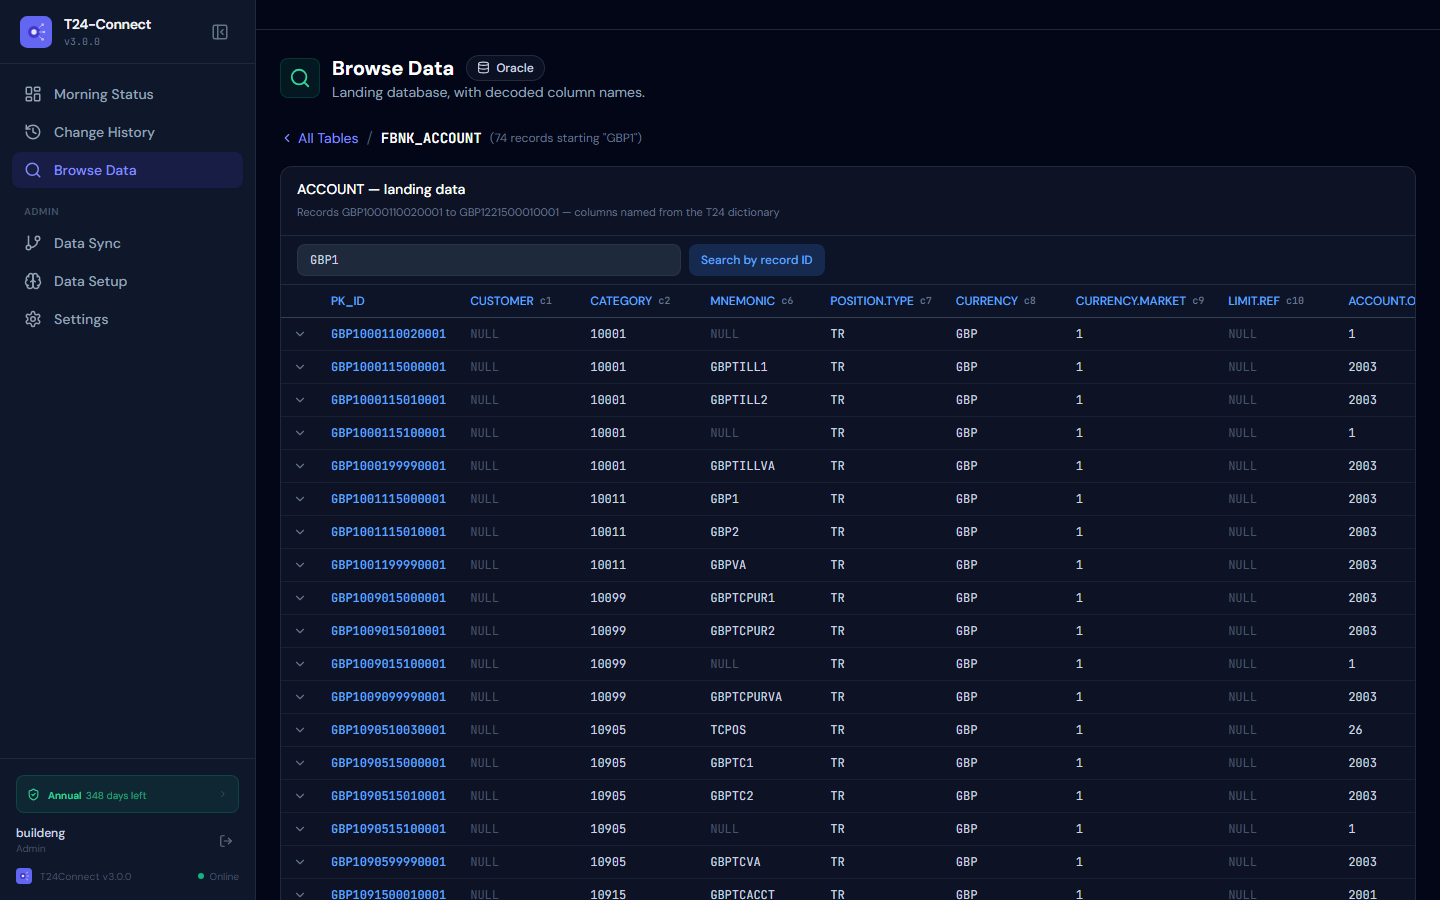Click mnemonic cell TCPOS
This screenshot has width=1440, height=900.
728,730
